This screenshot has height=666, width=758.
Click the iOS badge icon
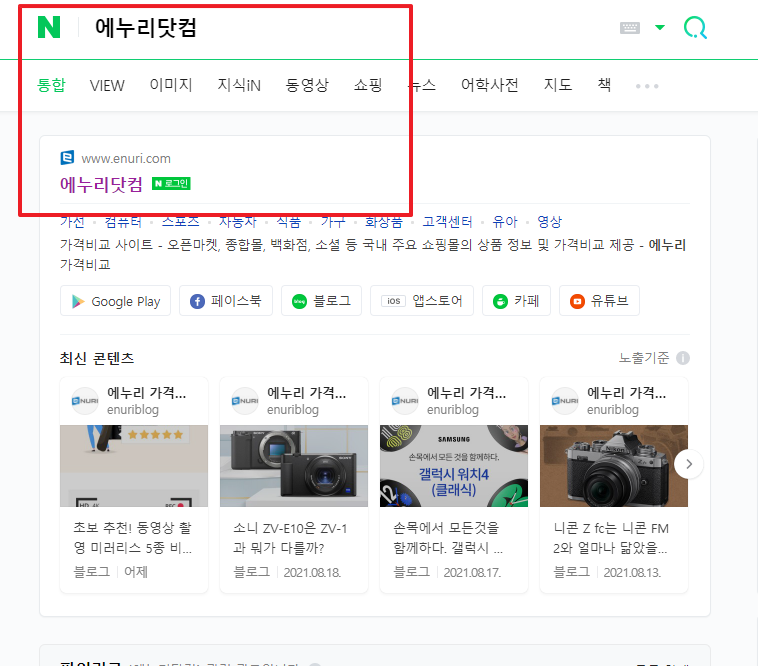point(394,301)
